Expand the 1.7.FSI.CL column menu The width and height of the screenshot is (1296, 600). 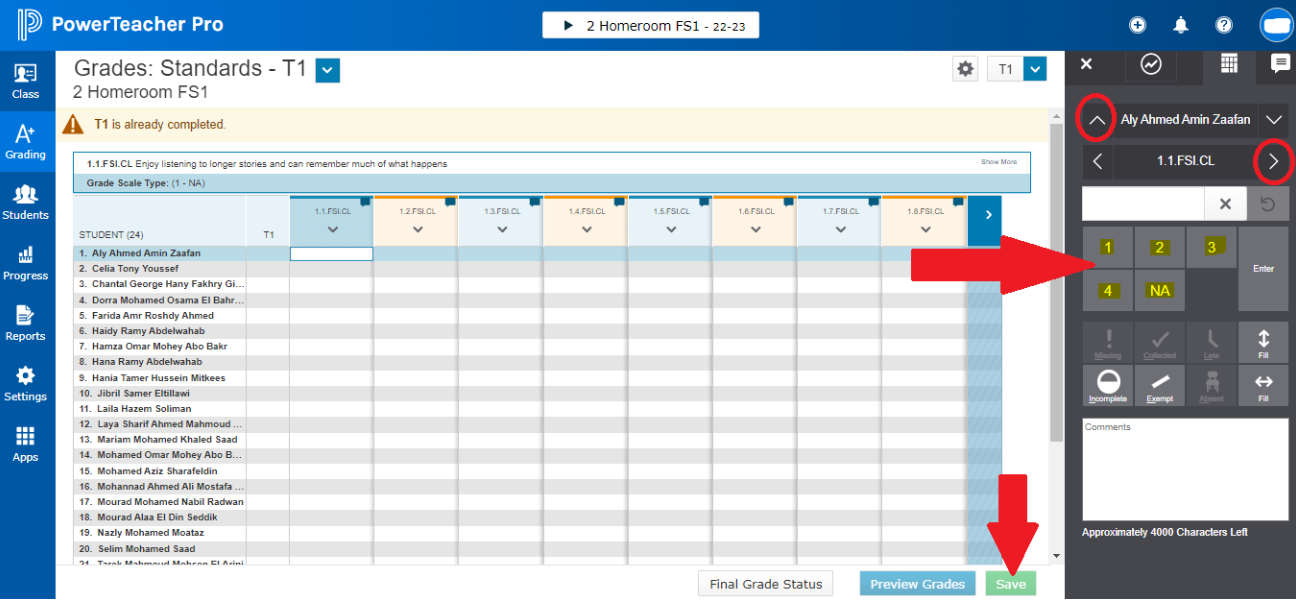click(x=842, y=230)
